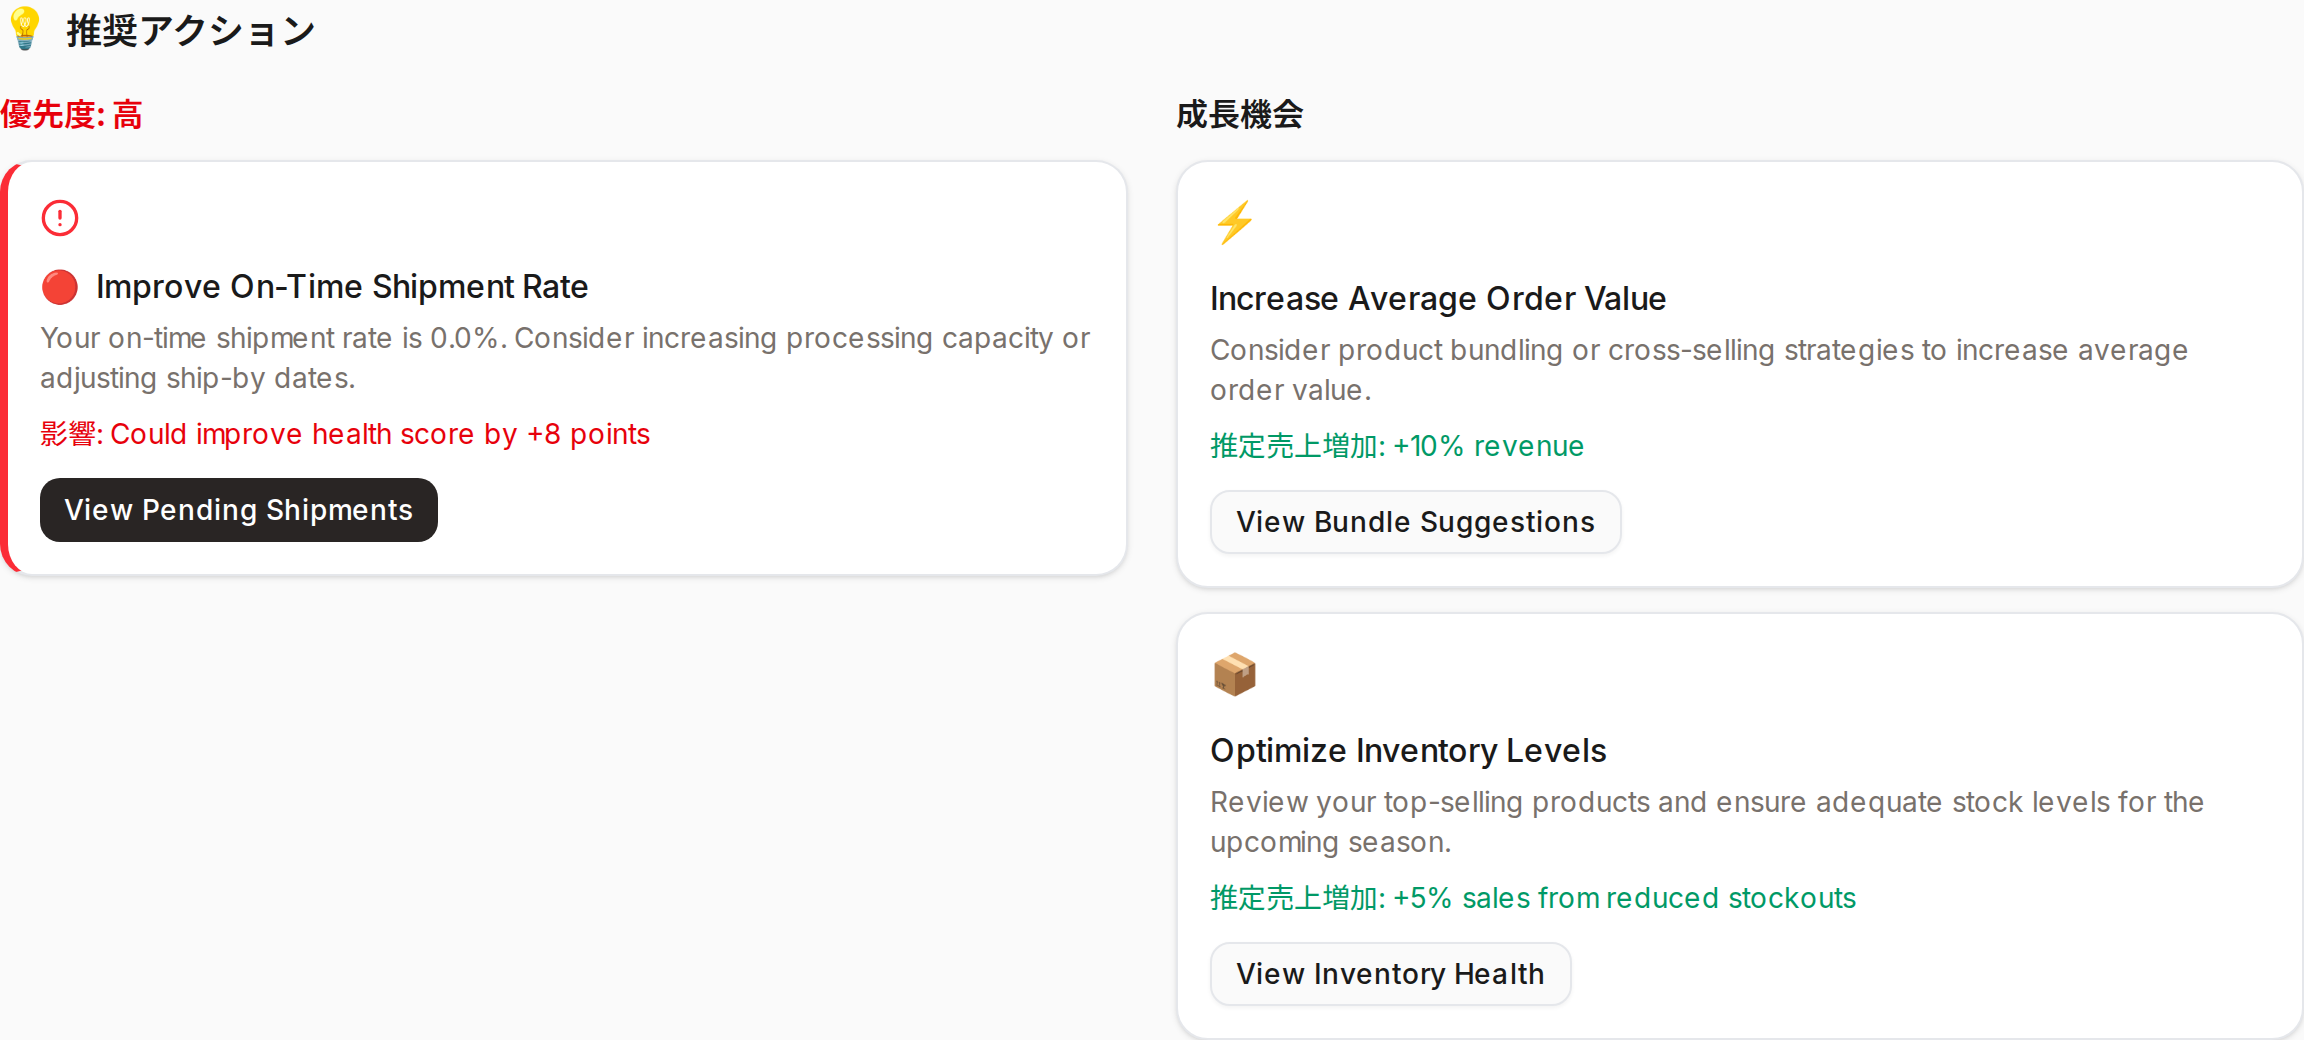
Task: Click the on-time shipment rate 0.0% description
Action: click(565, 358)
